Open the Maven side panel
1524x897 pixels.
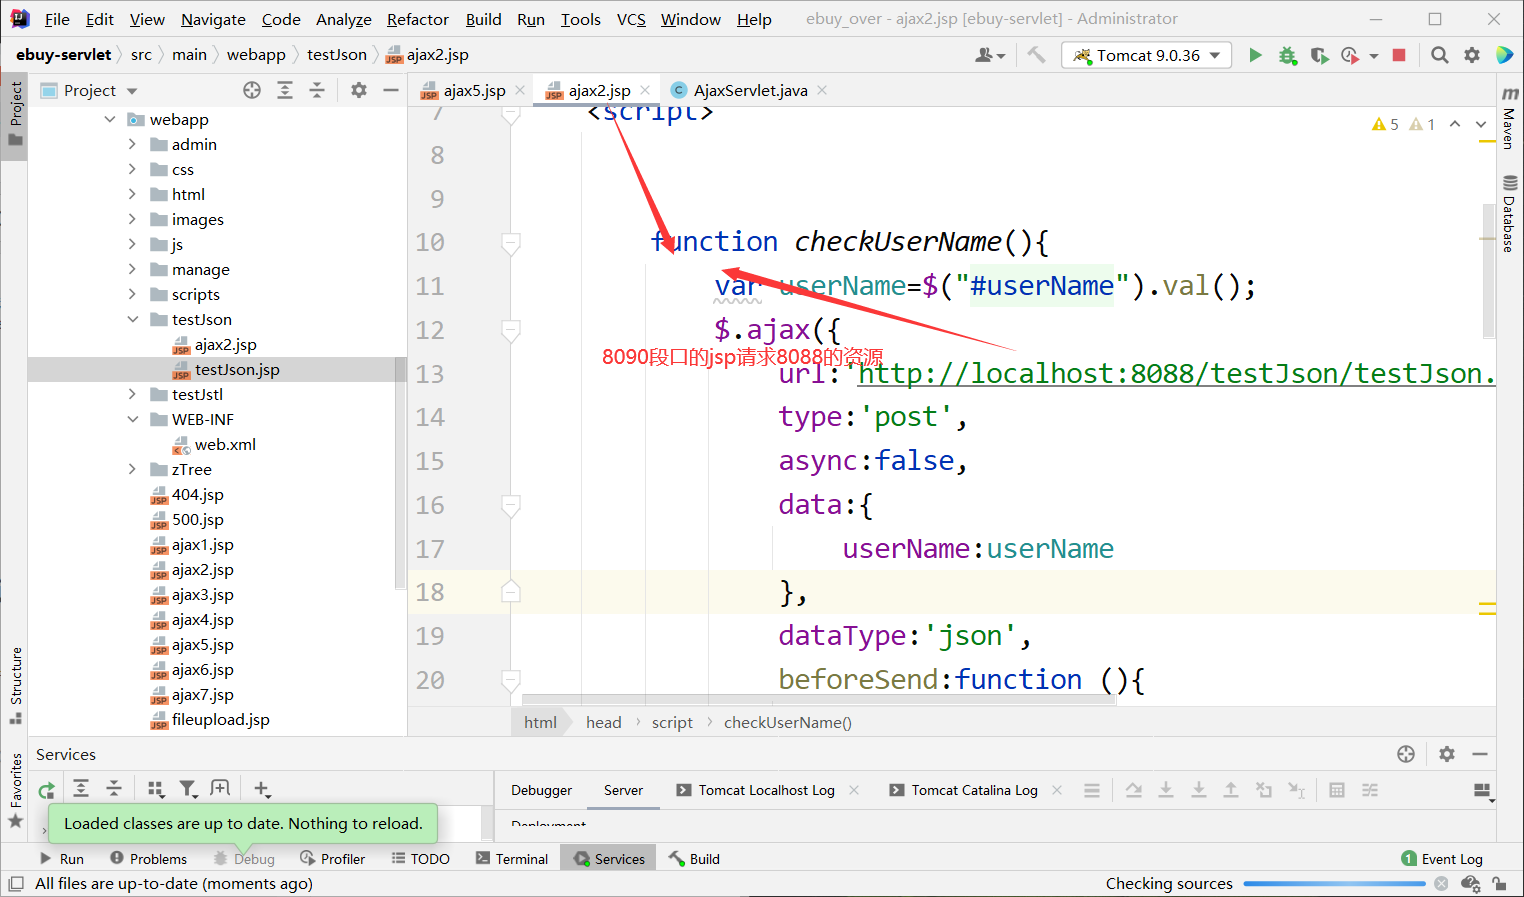1509,117
